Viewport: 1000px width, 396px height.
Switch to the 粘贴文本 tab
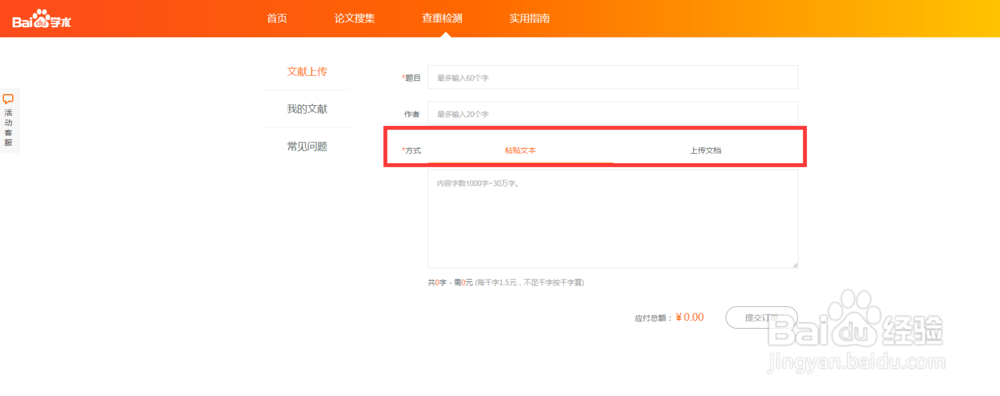520,150
